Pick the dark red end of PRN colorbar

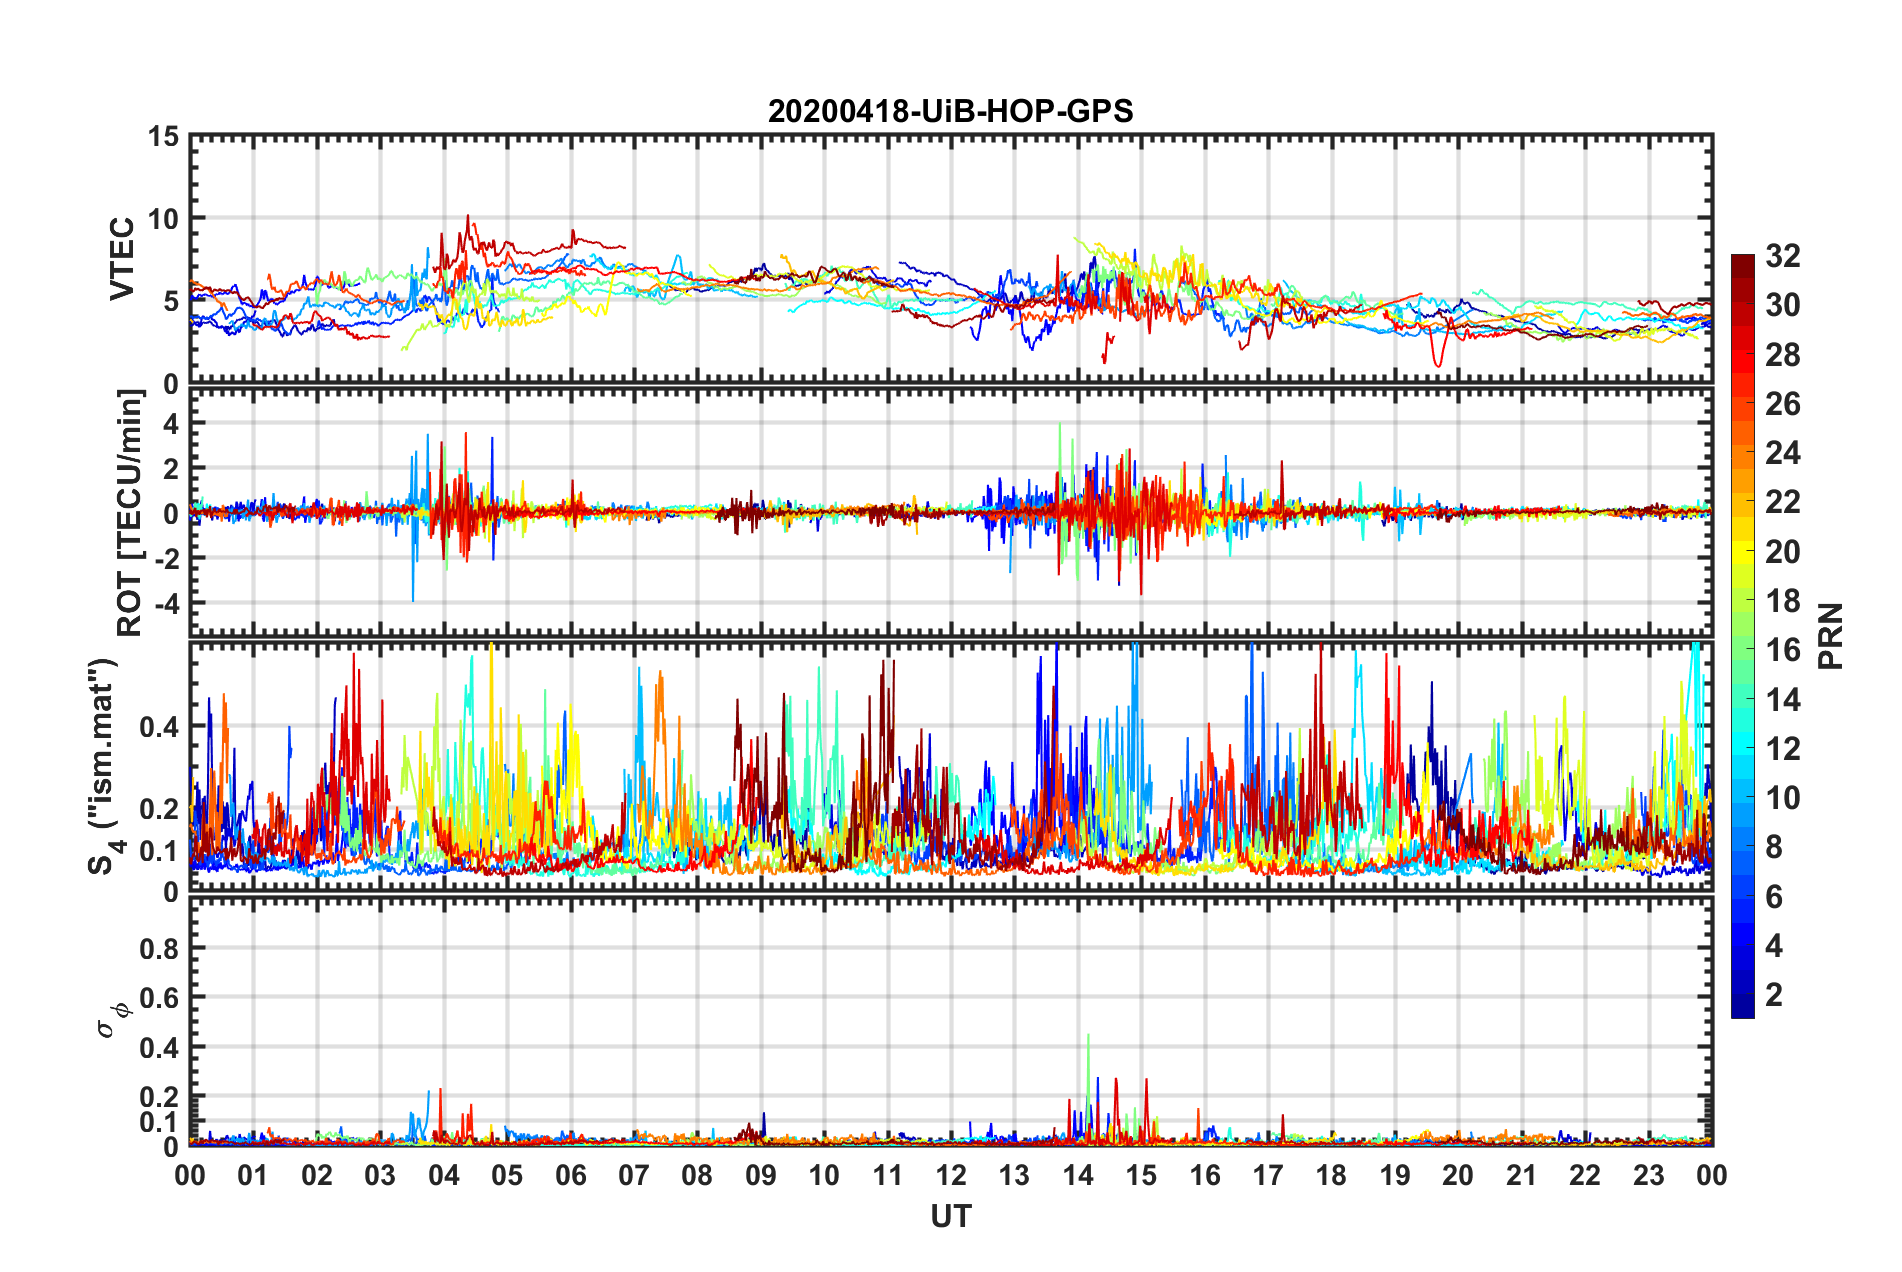coord(1742,262)
